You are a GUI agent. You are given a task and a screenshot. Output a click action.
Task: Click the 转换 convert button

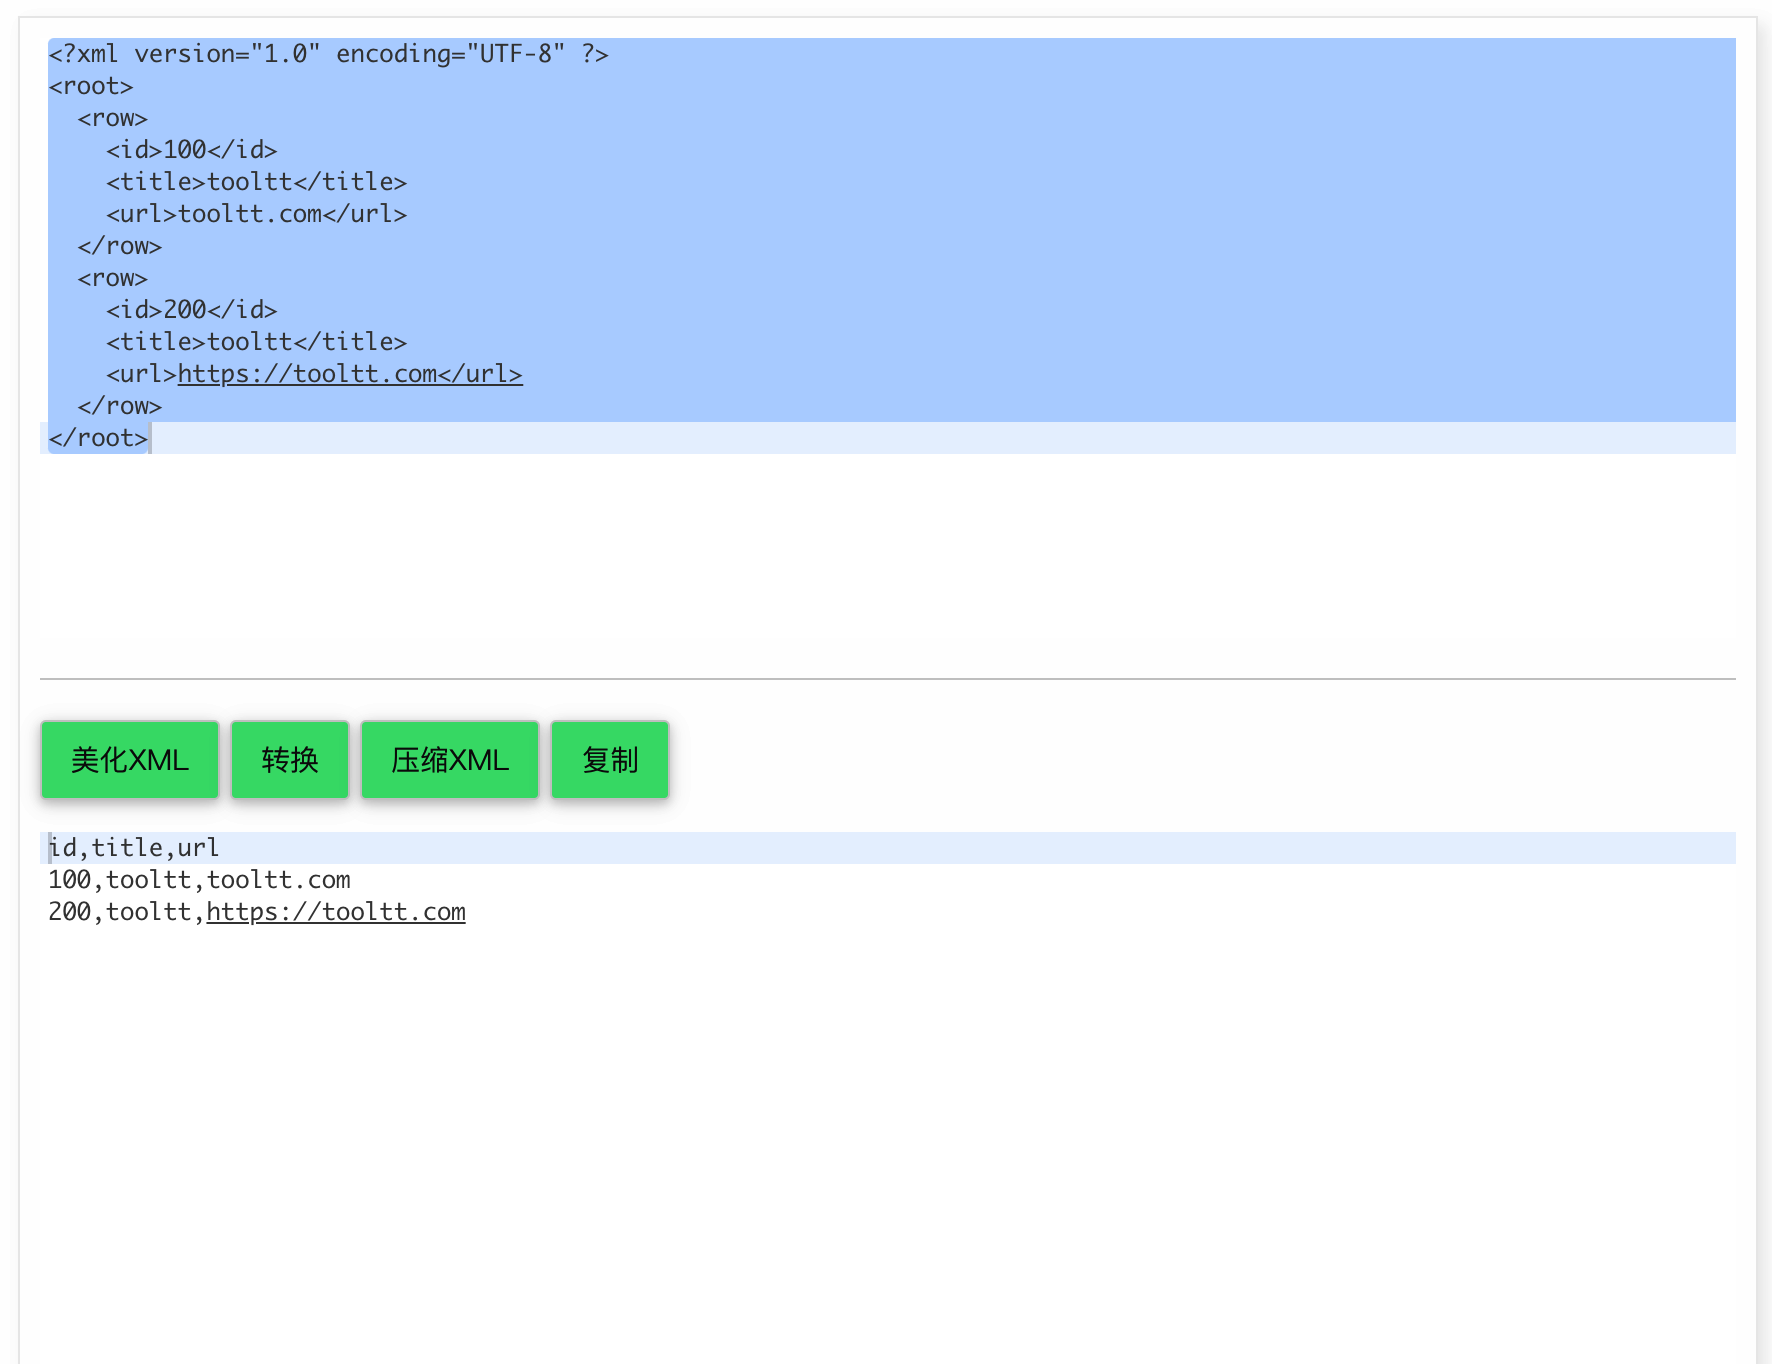coord(290,760)
